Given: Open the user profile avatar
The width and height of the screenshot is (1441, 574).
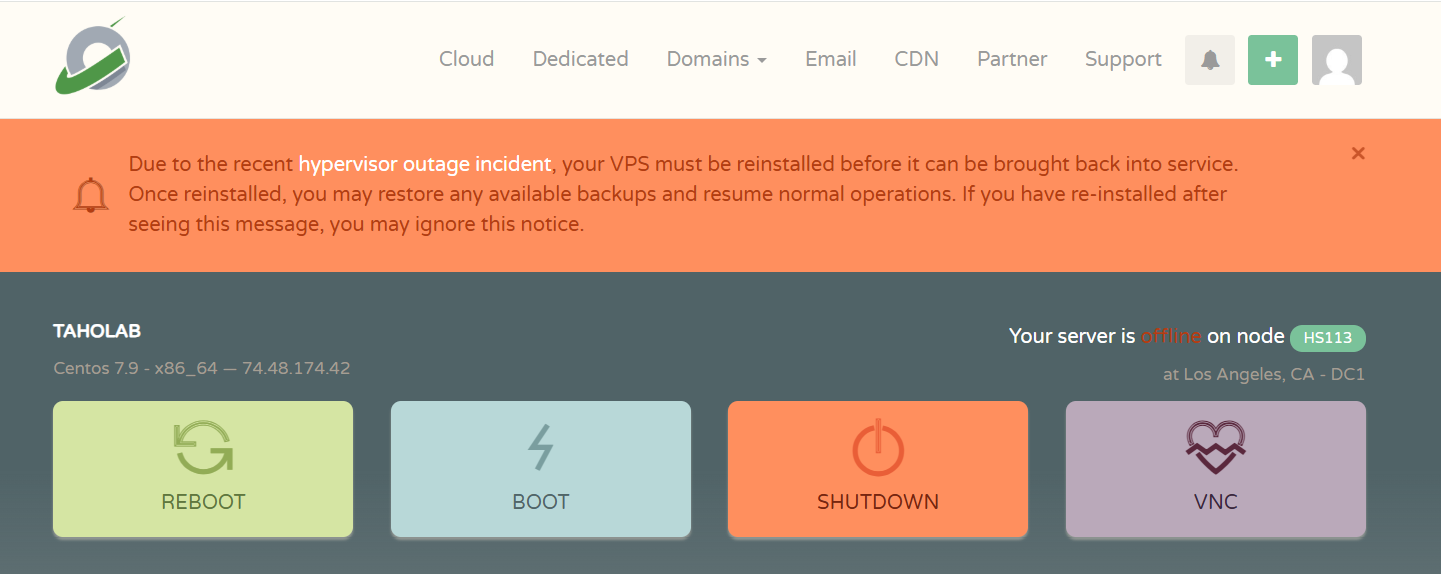Looking at the screenshot, I should tap(1336, 60).
